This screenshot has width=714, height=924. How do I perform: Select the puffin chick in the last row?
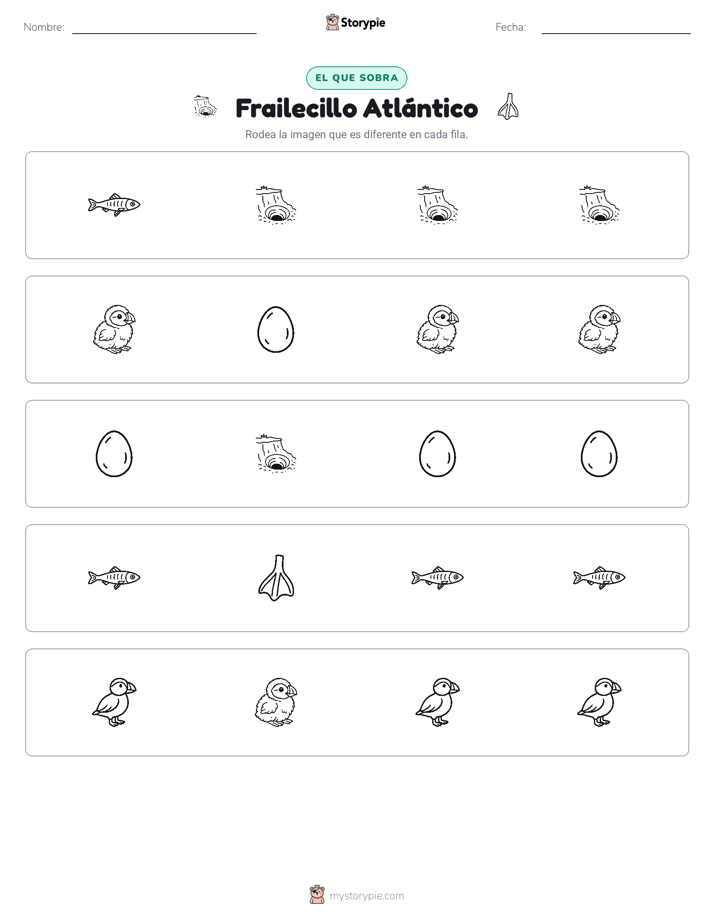(276, 702)
